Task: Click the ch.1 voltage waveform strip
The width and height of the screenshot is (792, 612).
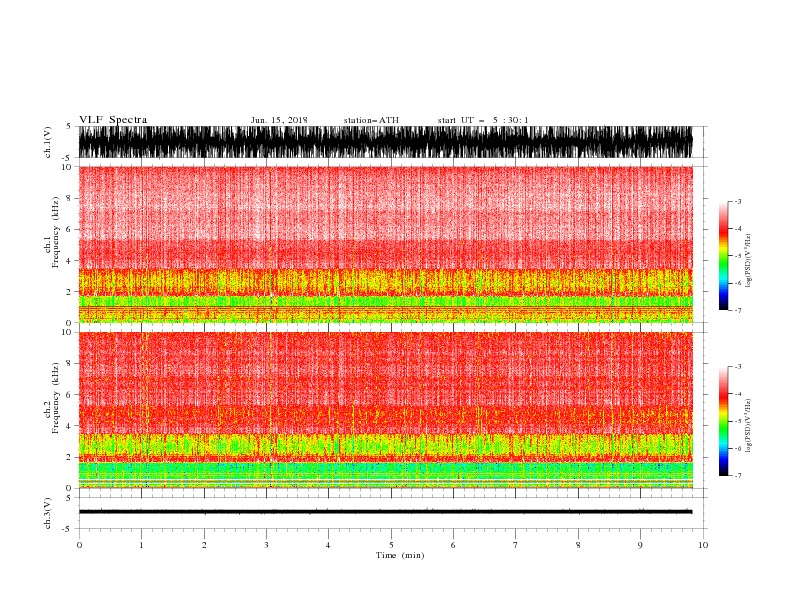Action: (385, 142)
